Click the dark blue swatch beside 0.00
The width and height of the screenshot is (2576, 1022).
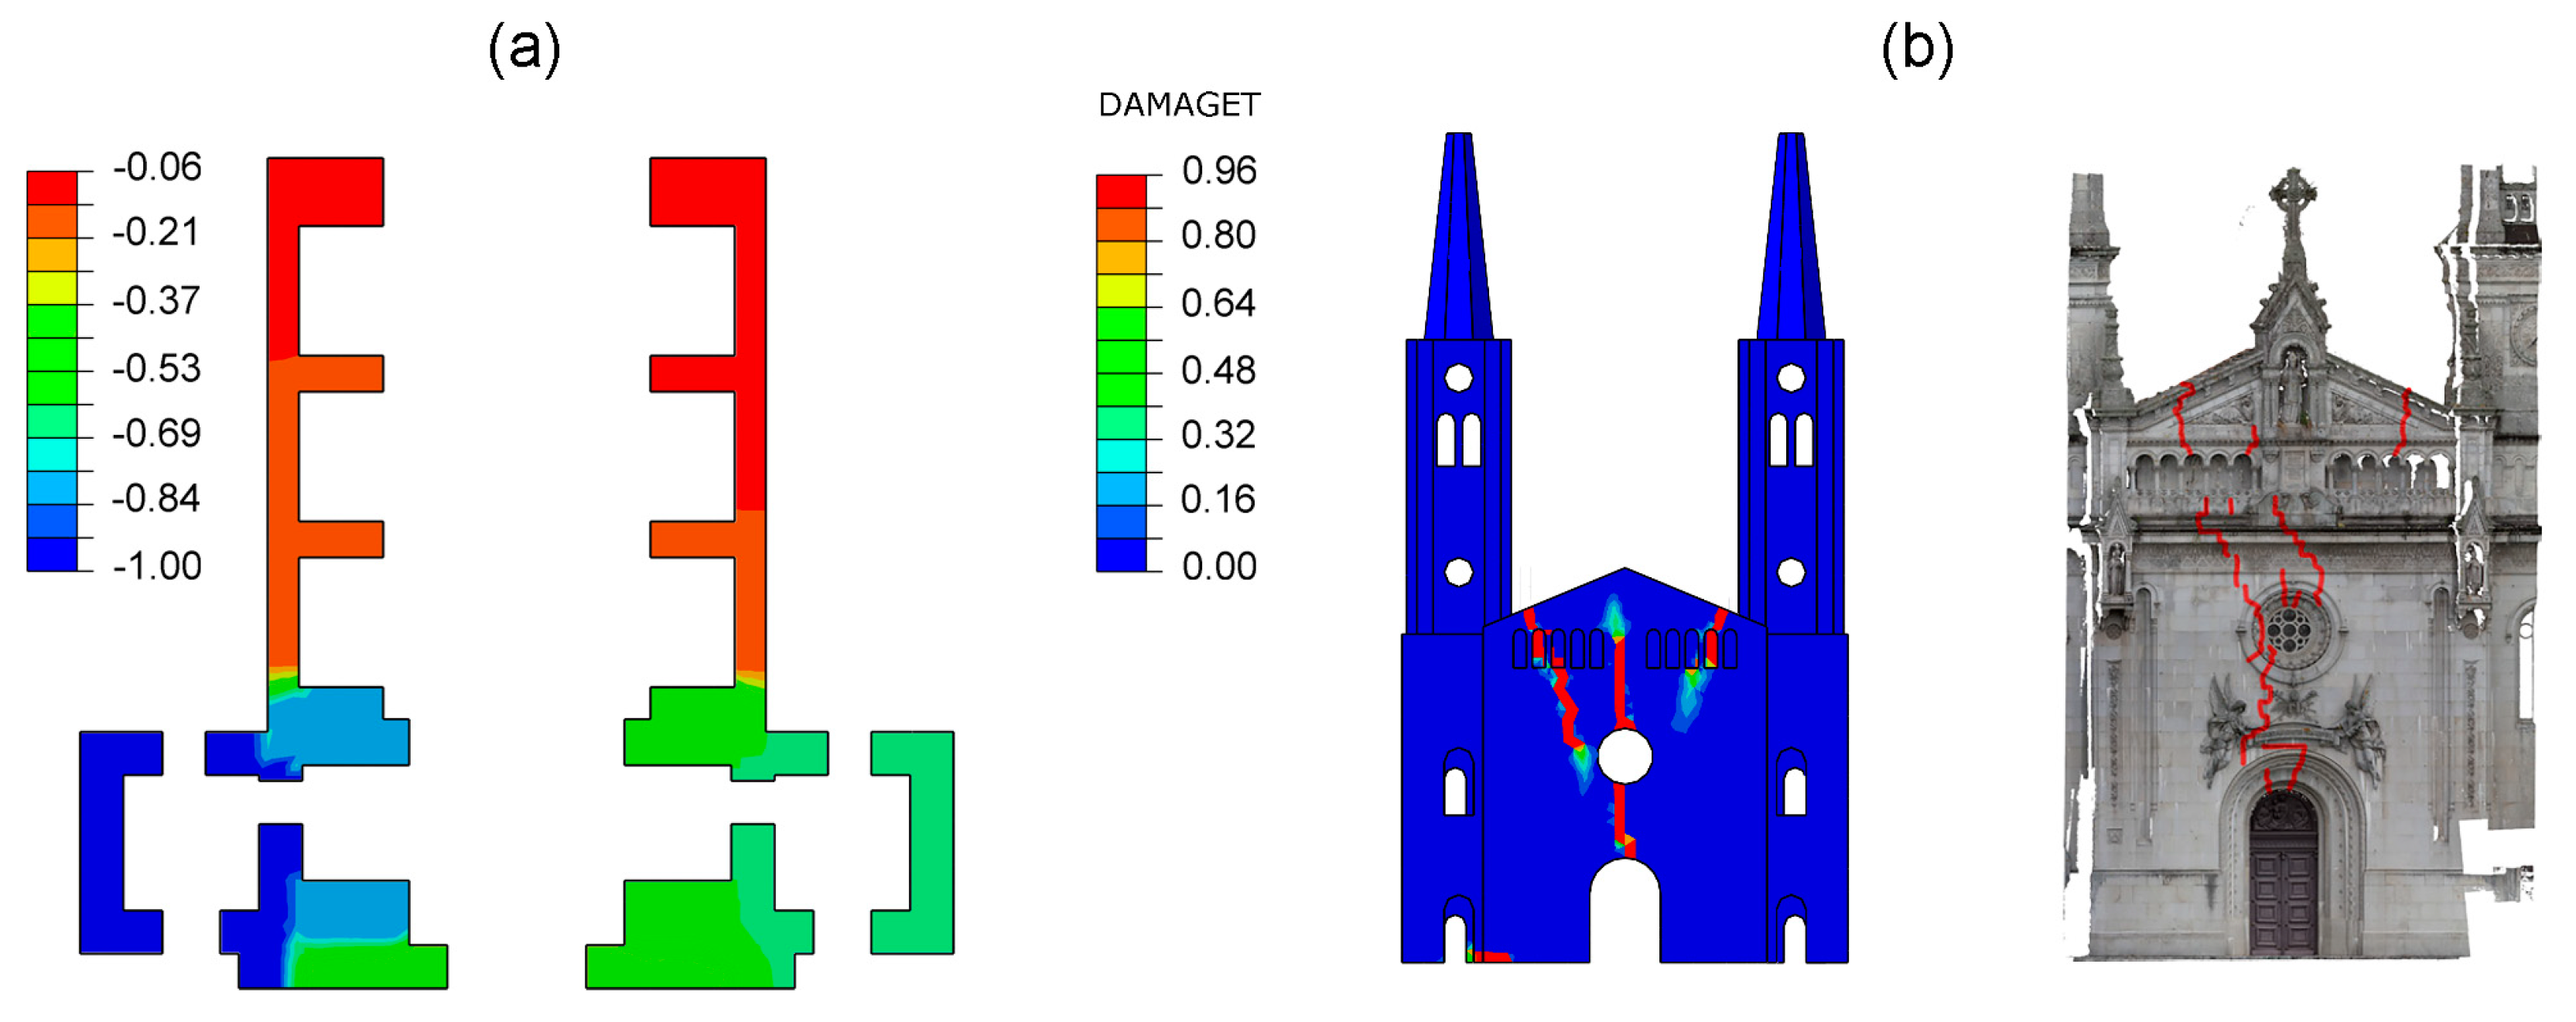[1121, 555]
